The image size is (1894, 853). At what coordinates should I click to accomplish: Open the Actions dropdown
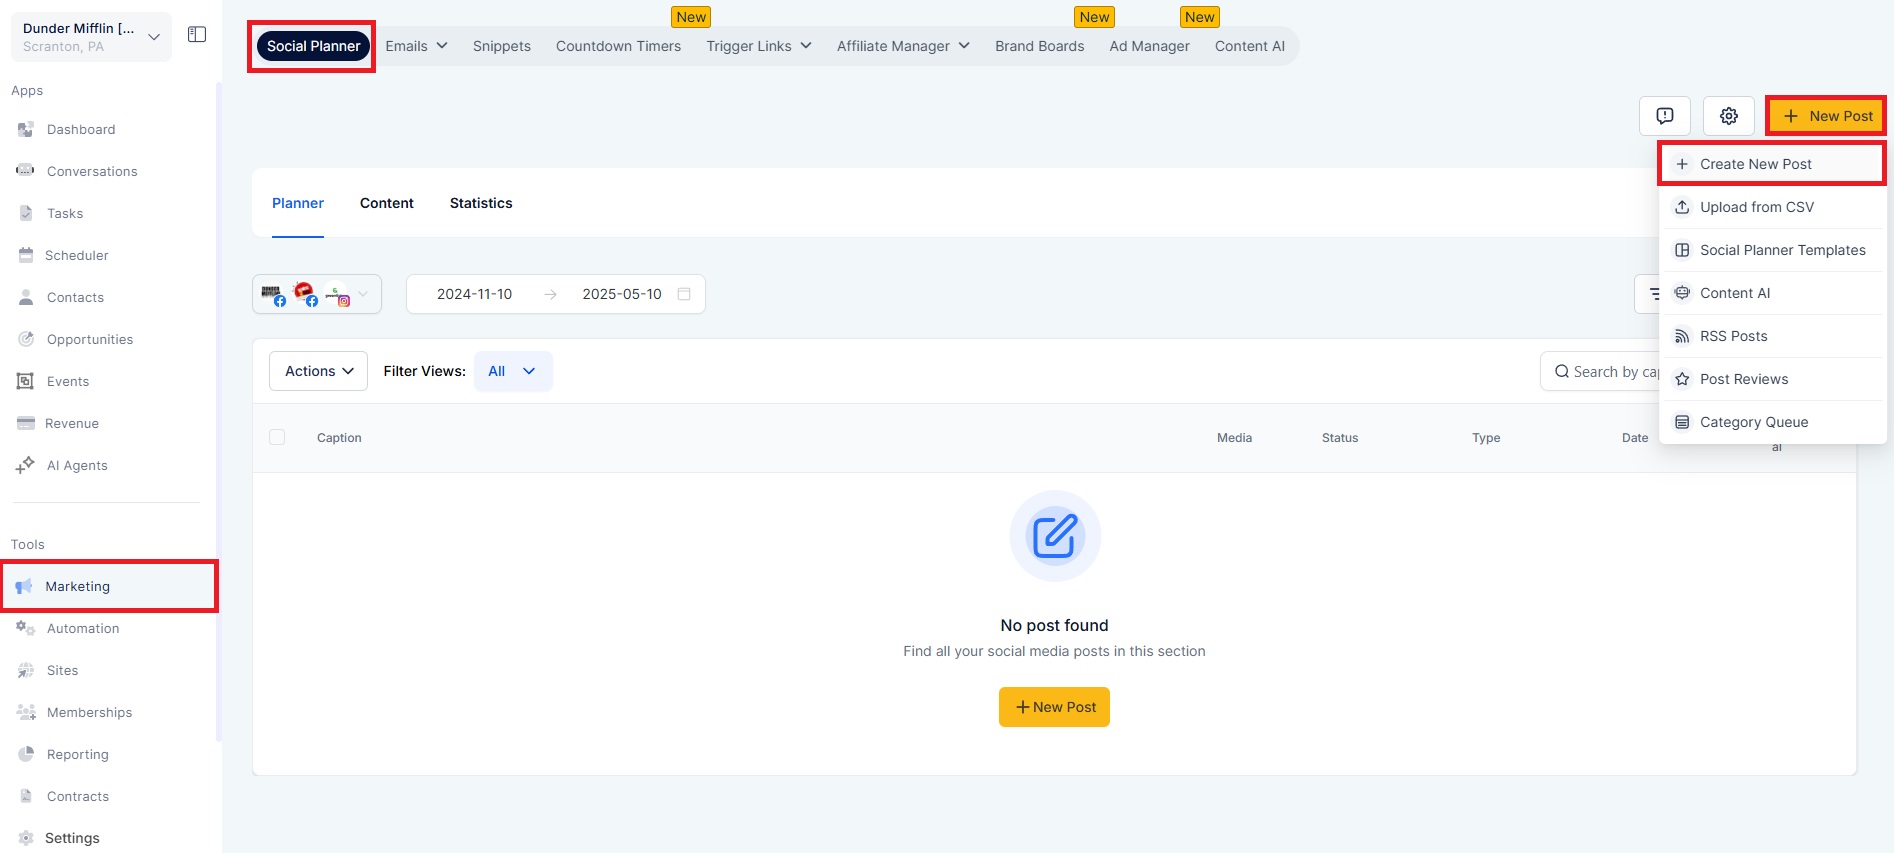pos(318,371)
